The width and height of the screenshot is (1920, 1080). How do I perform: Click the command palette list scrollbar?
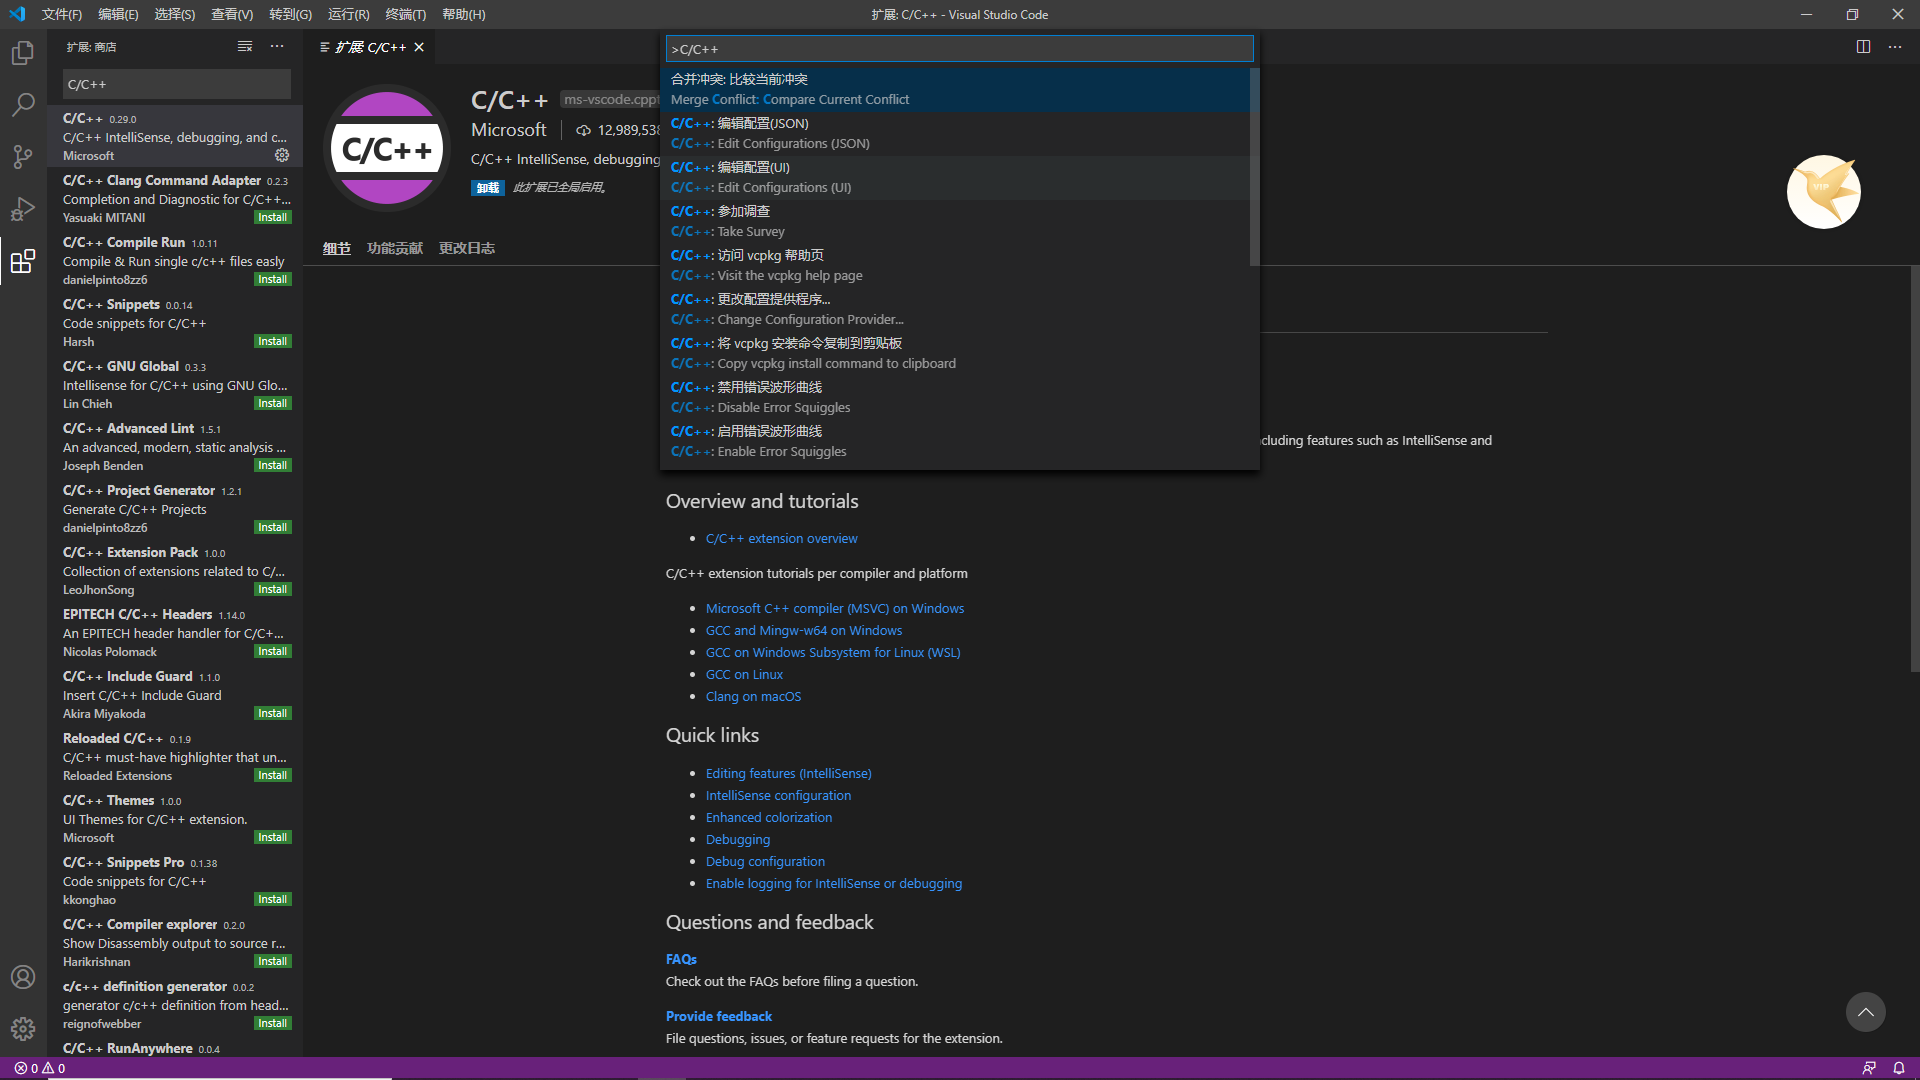coord(1254,167)
